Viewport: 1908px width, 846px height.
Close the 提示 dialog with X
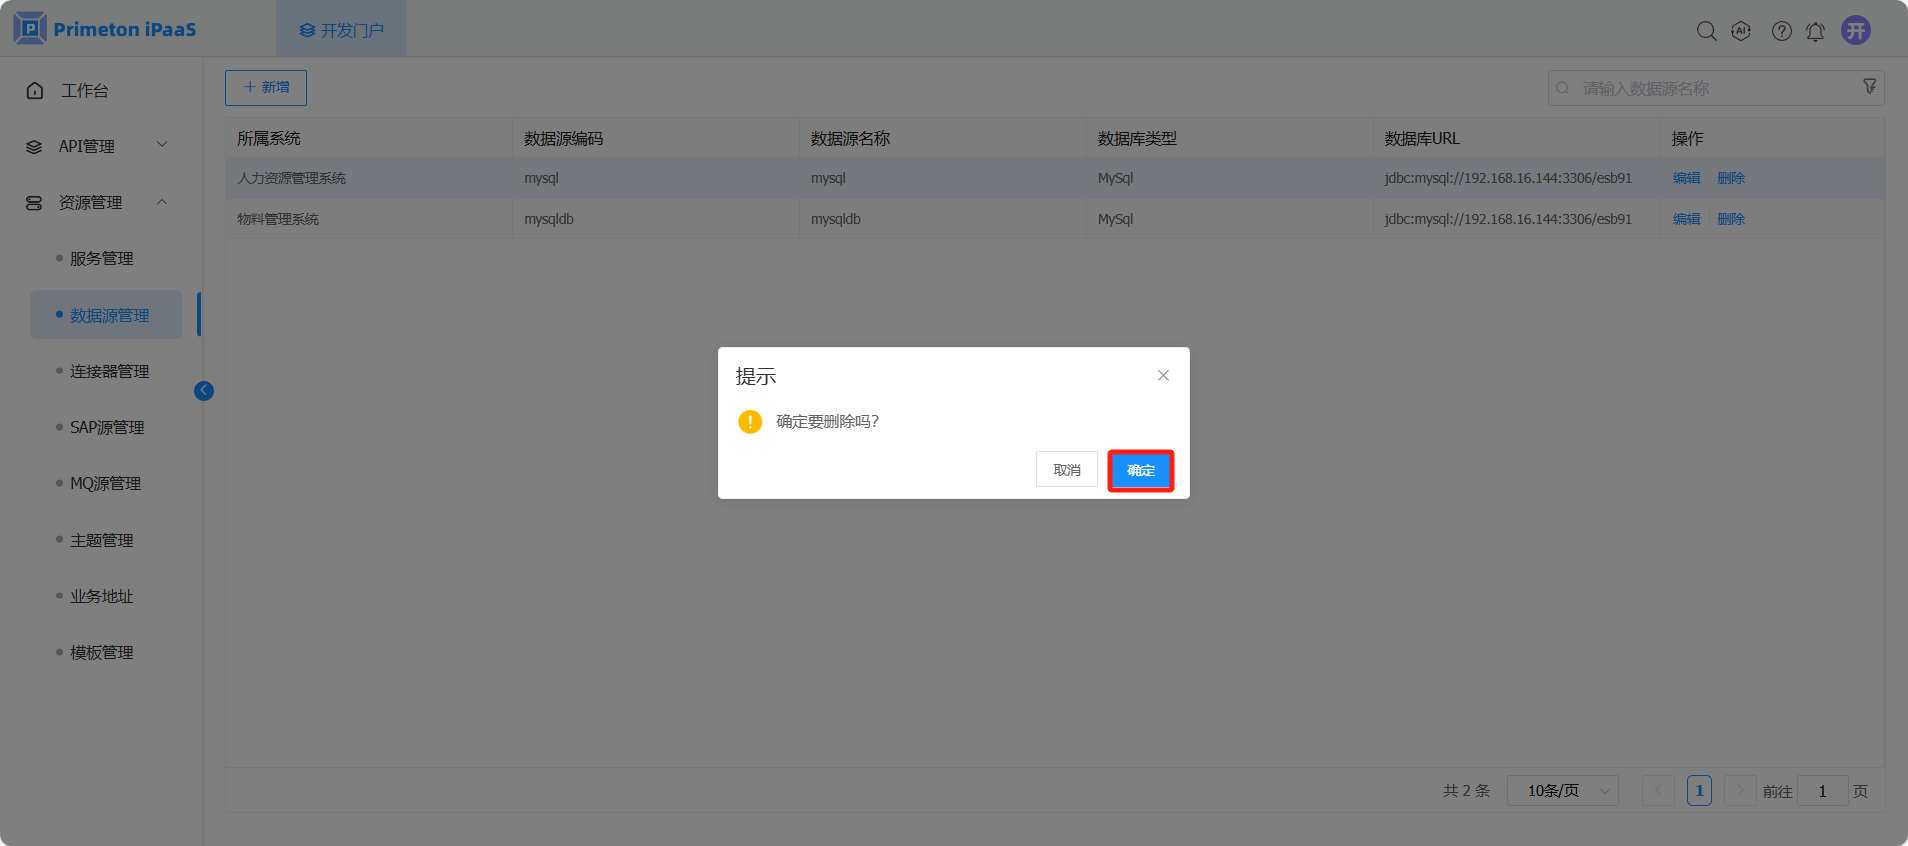1163,376
